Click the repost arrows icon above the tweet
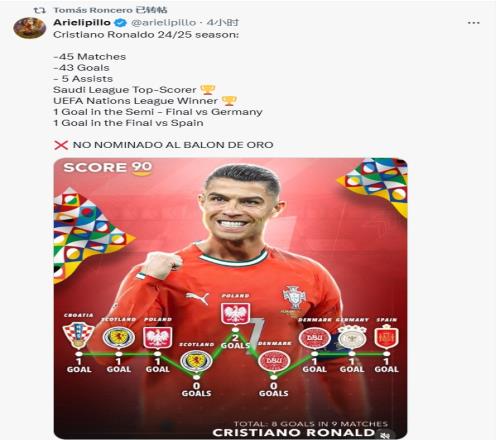The width and height of the screenshot is (500, 440). point(40,10)
